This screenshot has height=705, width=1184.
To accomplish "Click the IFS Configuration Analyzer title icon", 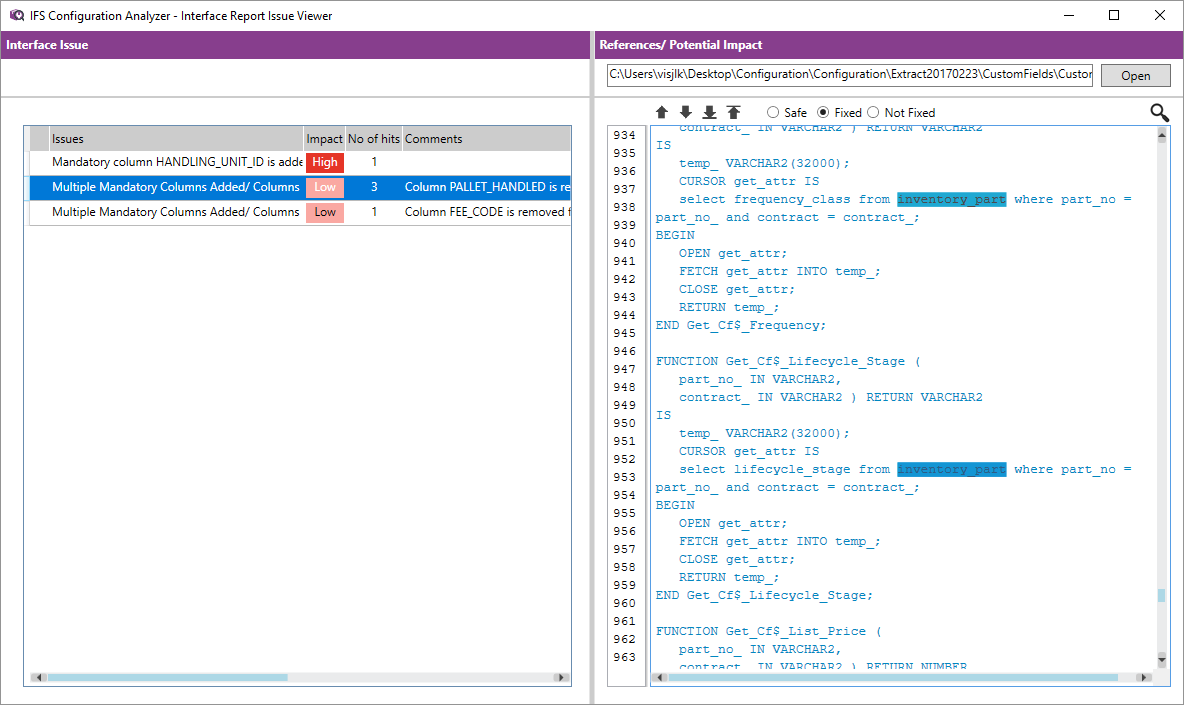I will [16, 15].
